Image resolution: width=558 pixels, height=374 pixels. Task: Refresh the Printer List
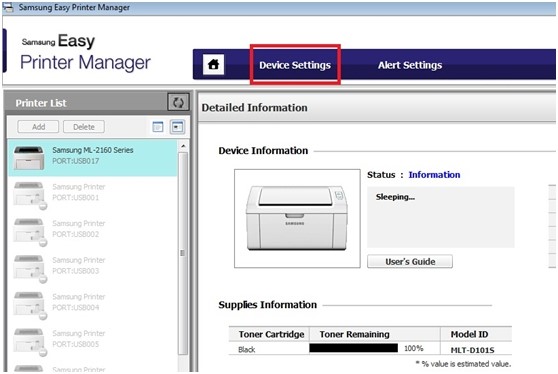[x=178, y=103]
